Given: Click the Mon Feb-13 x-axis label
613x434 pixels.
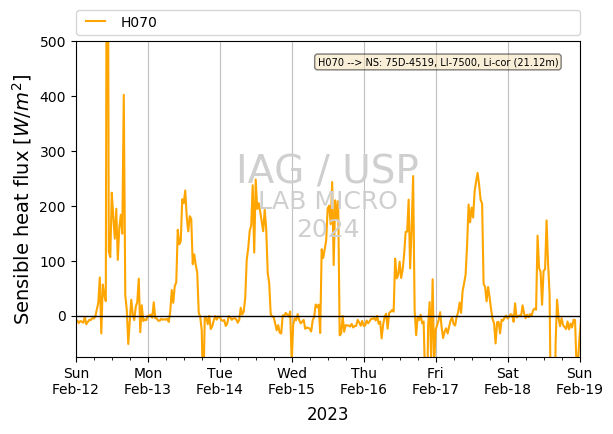Looking at the screenshot, I should 148,381.
